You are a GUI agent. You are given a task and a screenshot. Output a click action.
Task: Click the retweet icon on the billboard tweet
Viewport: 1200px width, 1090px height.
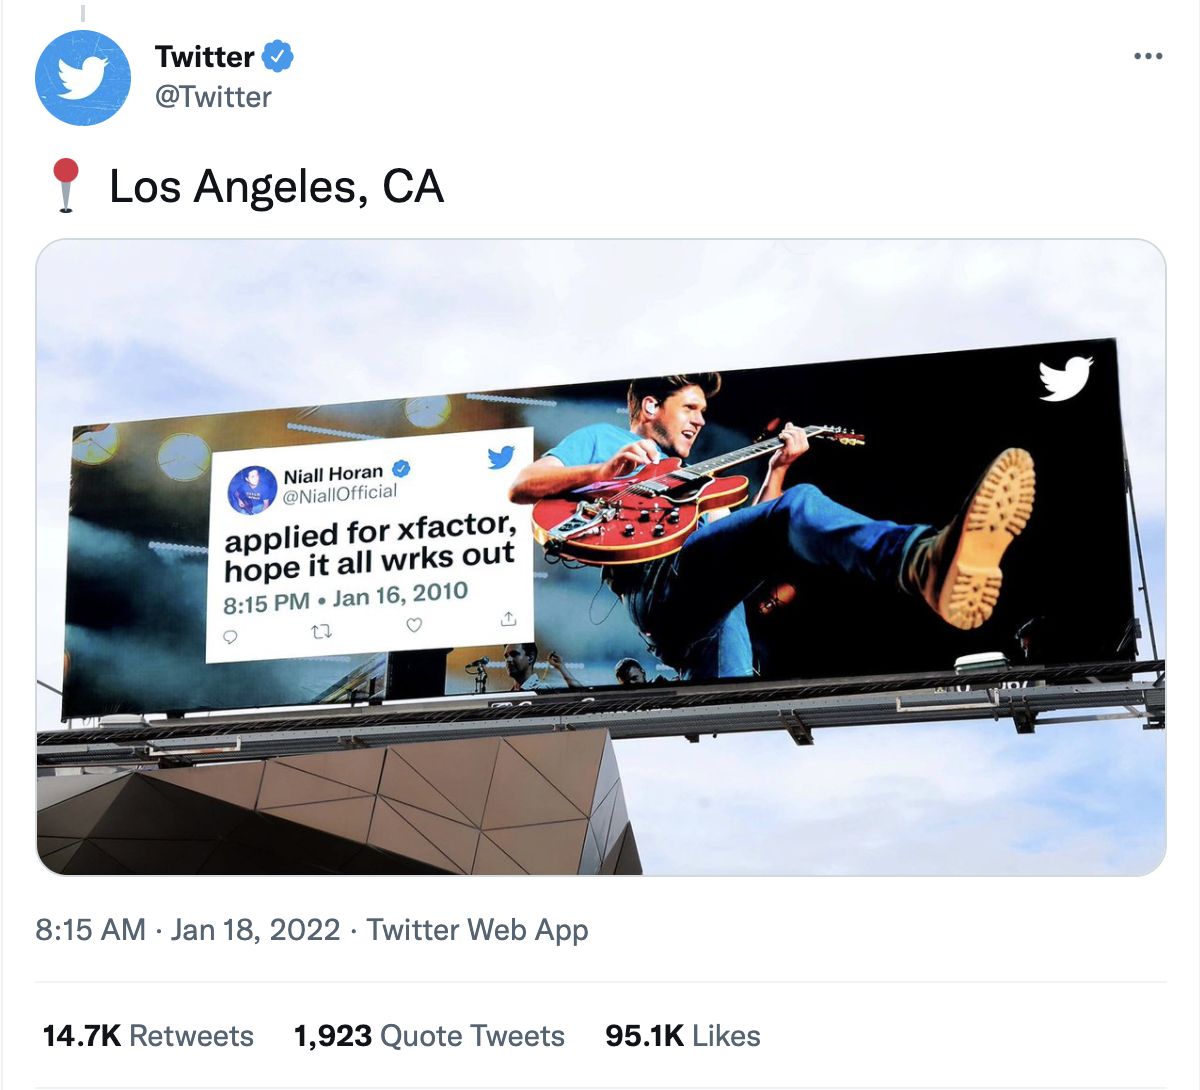pos(322,632)
